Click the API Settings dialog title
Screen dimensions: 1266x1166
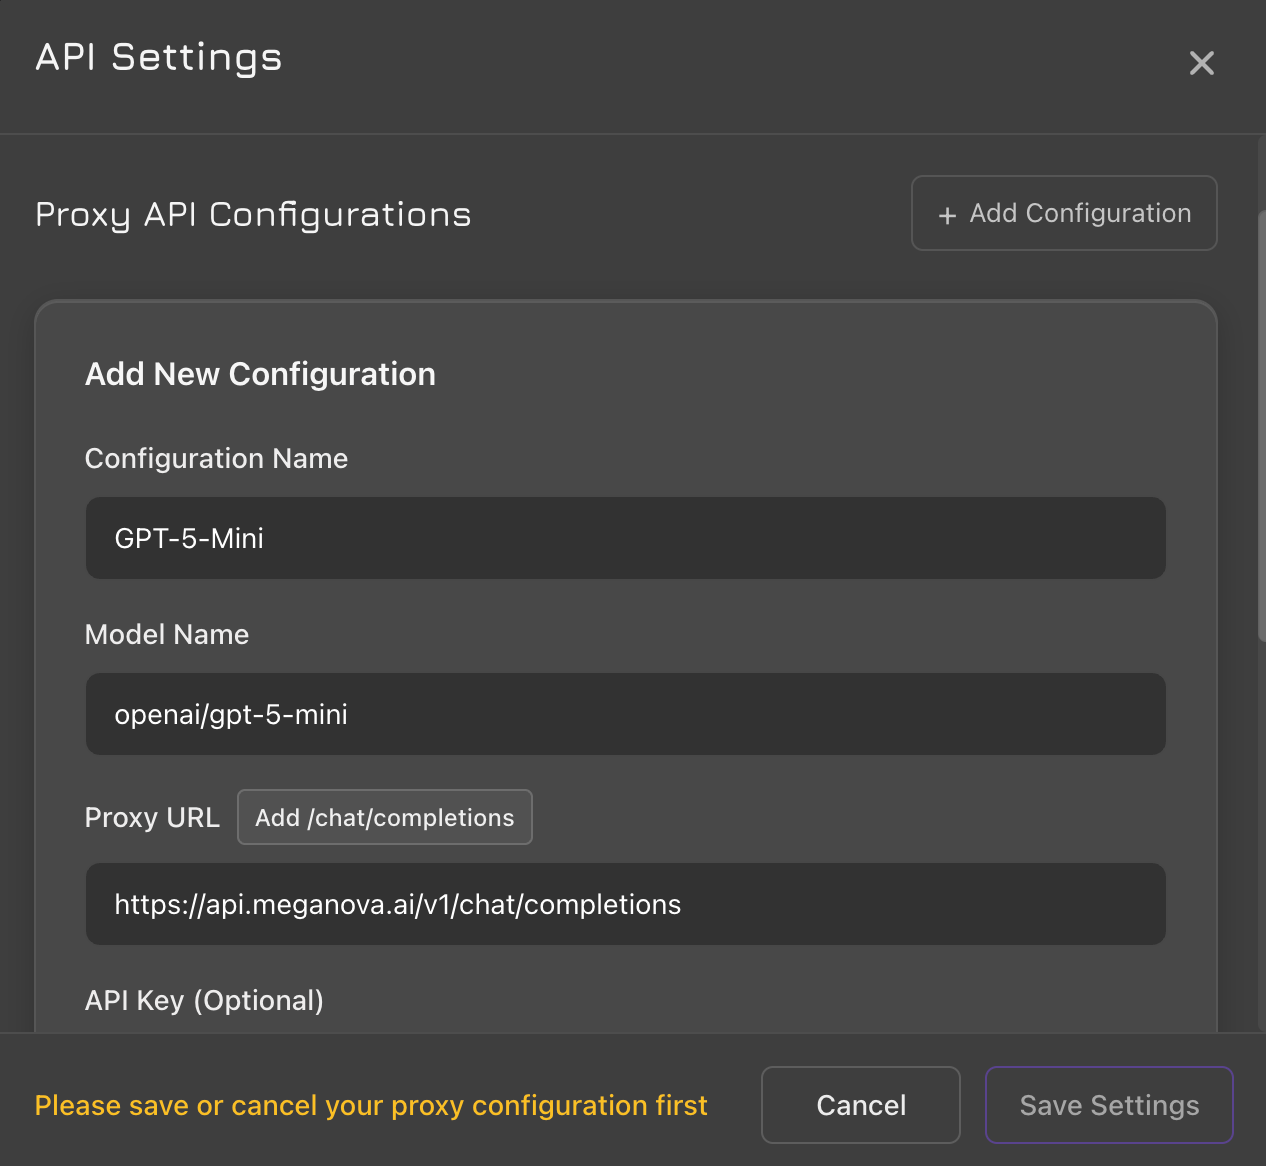click(159, 57)
